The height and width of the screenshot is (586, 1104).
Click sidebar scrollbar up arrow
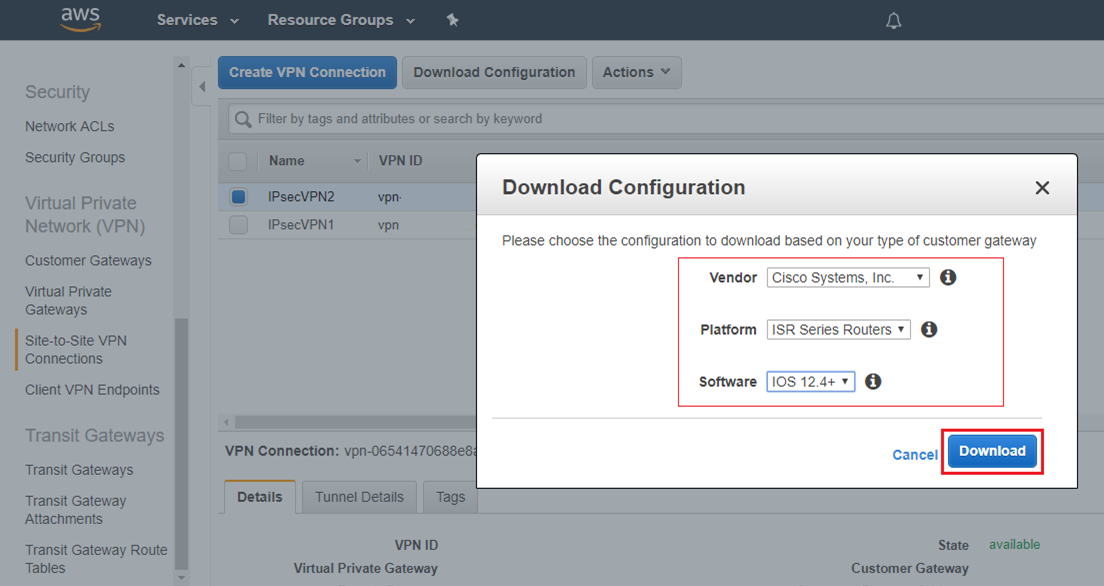(x=181, y=65)
